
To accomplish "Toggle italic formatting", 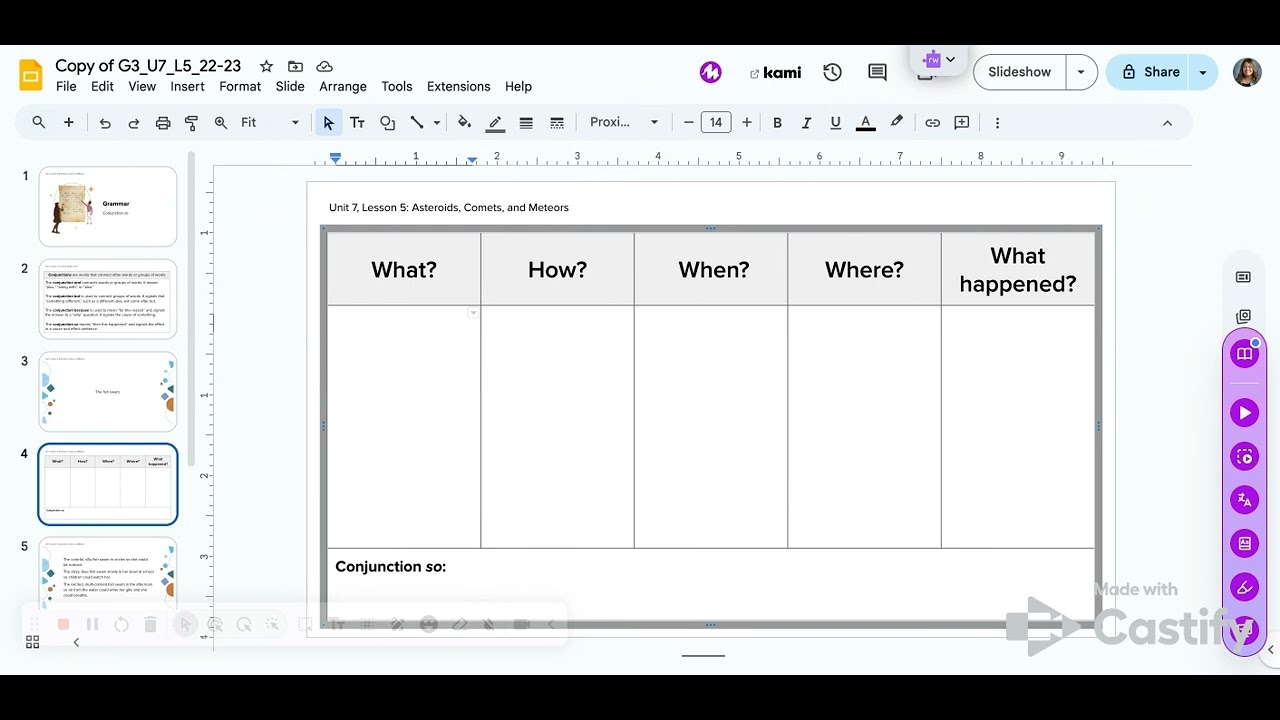I will [806, 123].
